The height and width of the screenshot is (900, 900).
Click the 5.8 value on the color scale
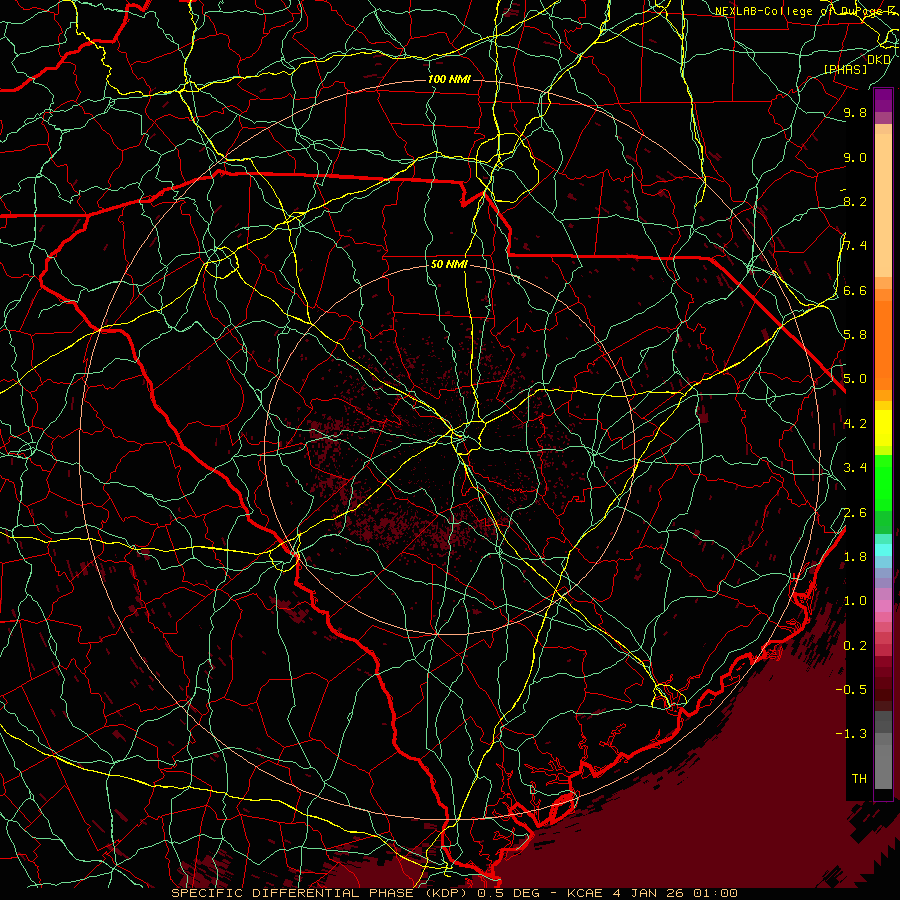click(x=855, y=335)
